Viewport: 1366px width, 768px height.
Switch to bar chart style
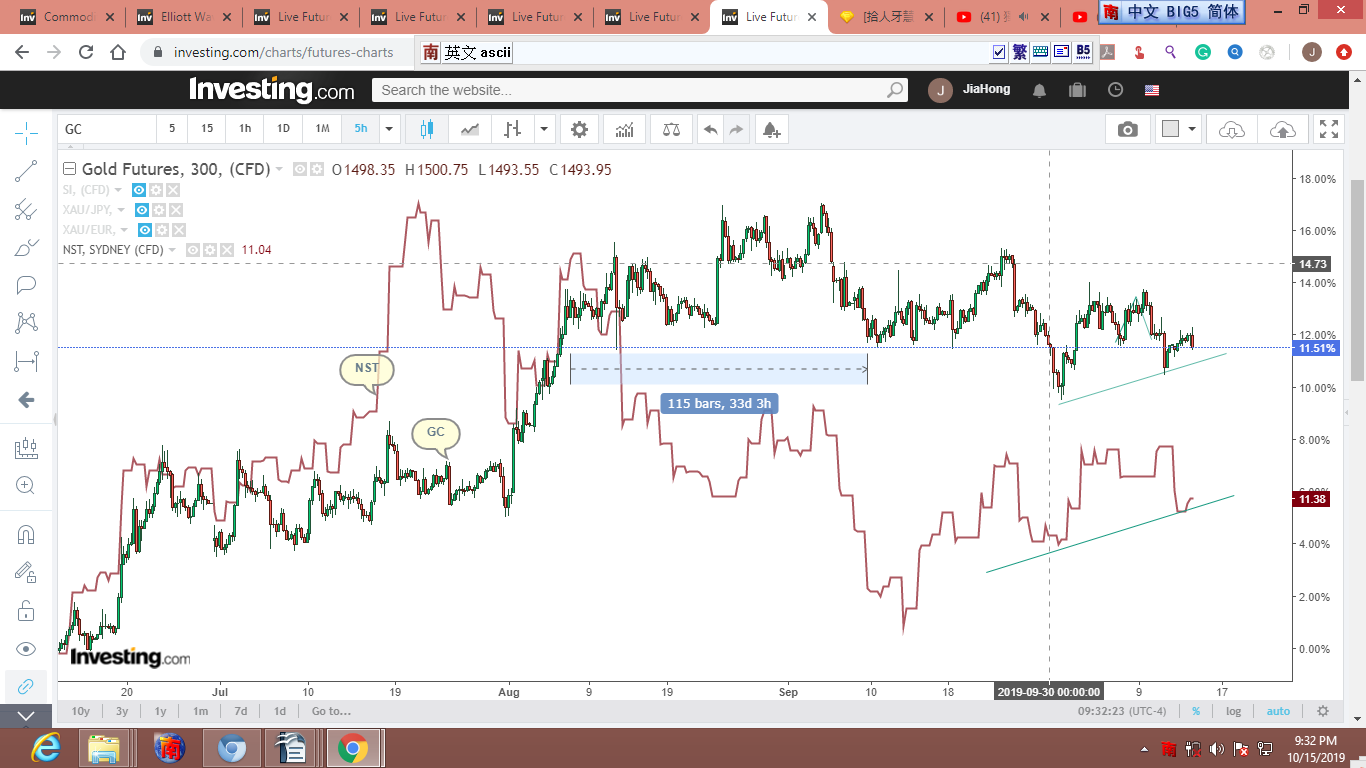pos(512,129)
